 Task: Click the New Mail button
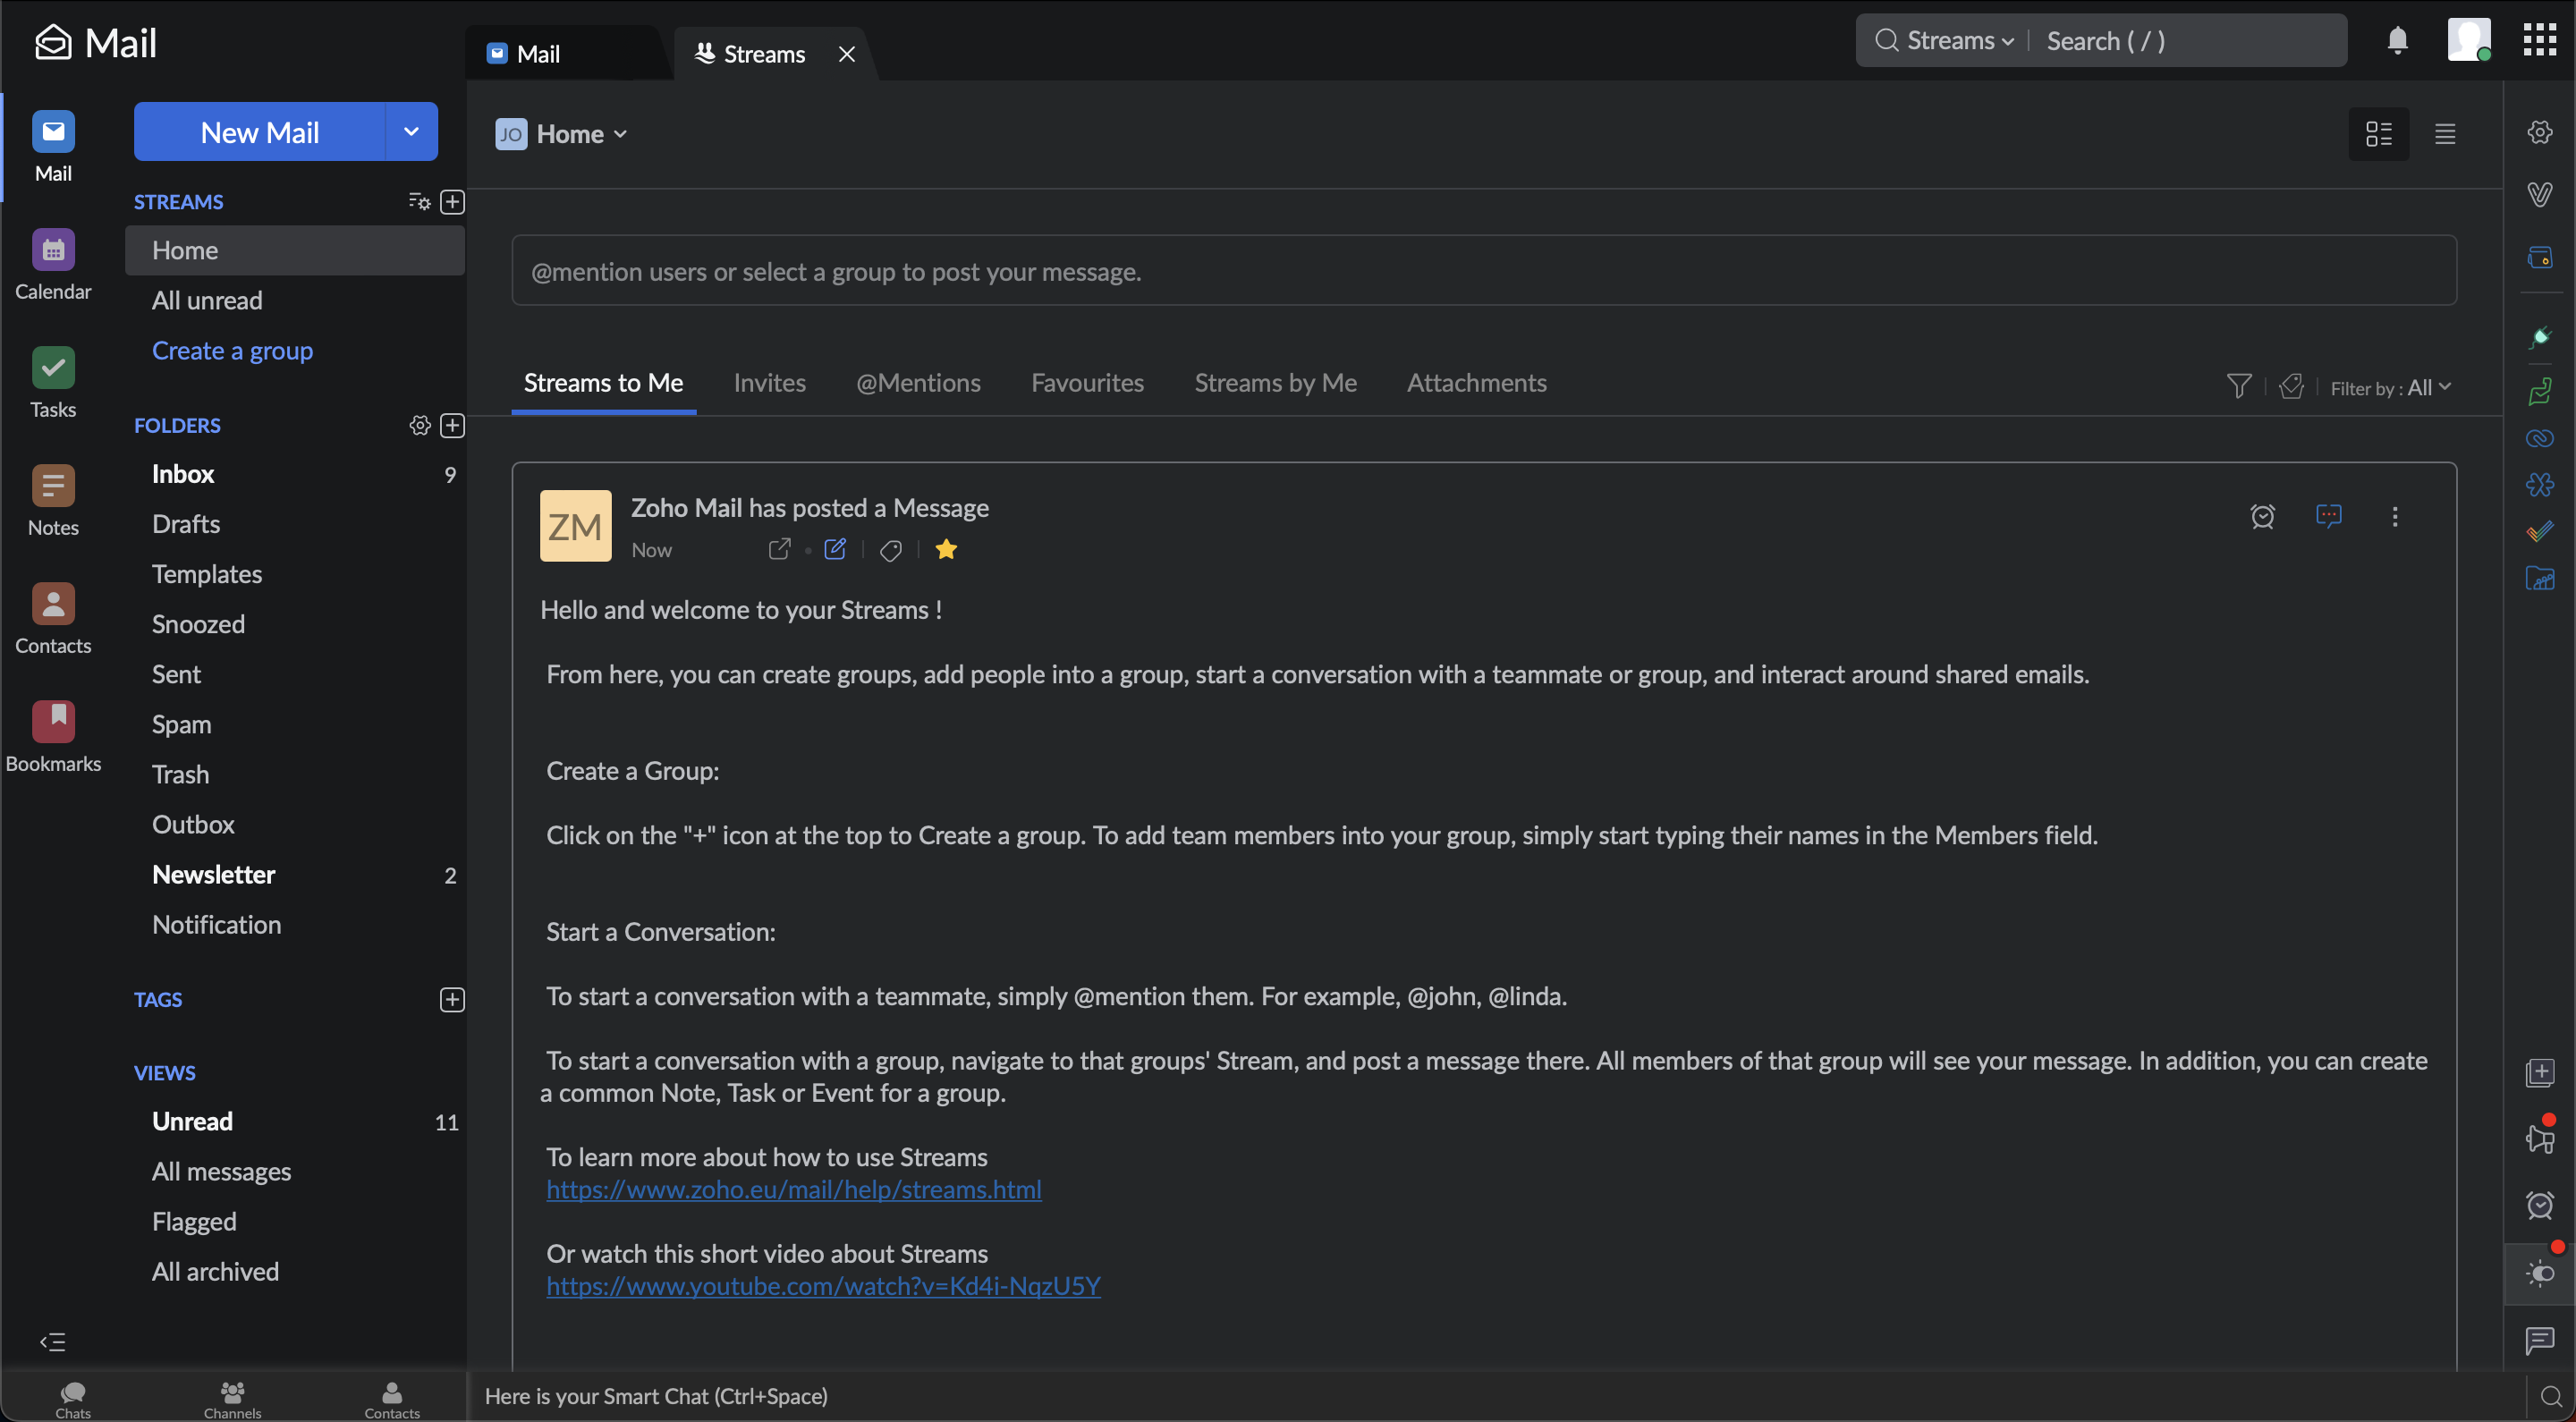pos(260,131)
